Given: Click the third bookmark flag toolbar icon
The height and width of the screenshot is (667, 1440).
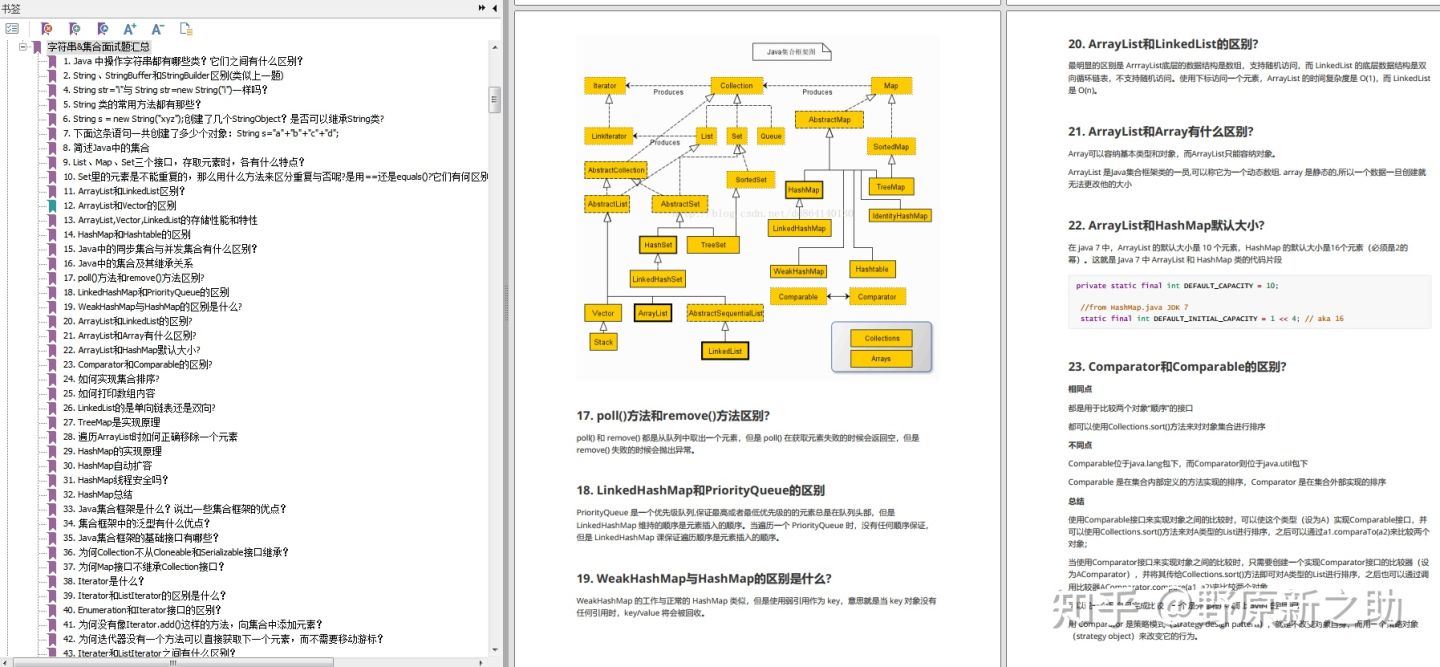Looking at the screenshot, I should pos(102,29).
